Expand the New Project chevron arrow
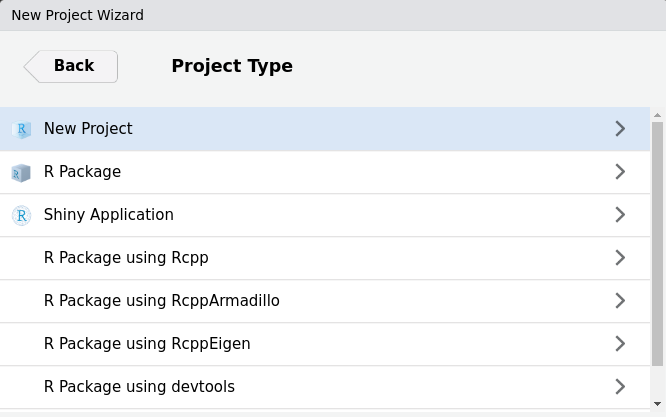The image size is (666, 417). [620, 129]
